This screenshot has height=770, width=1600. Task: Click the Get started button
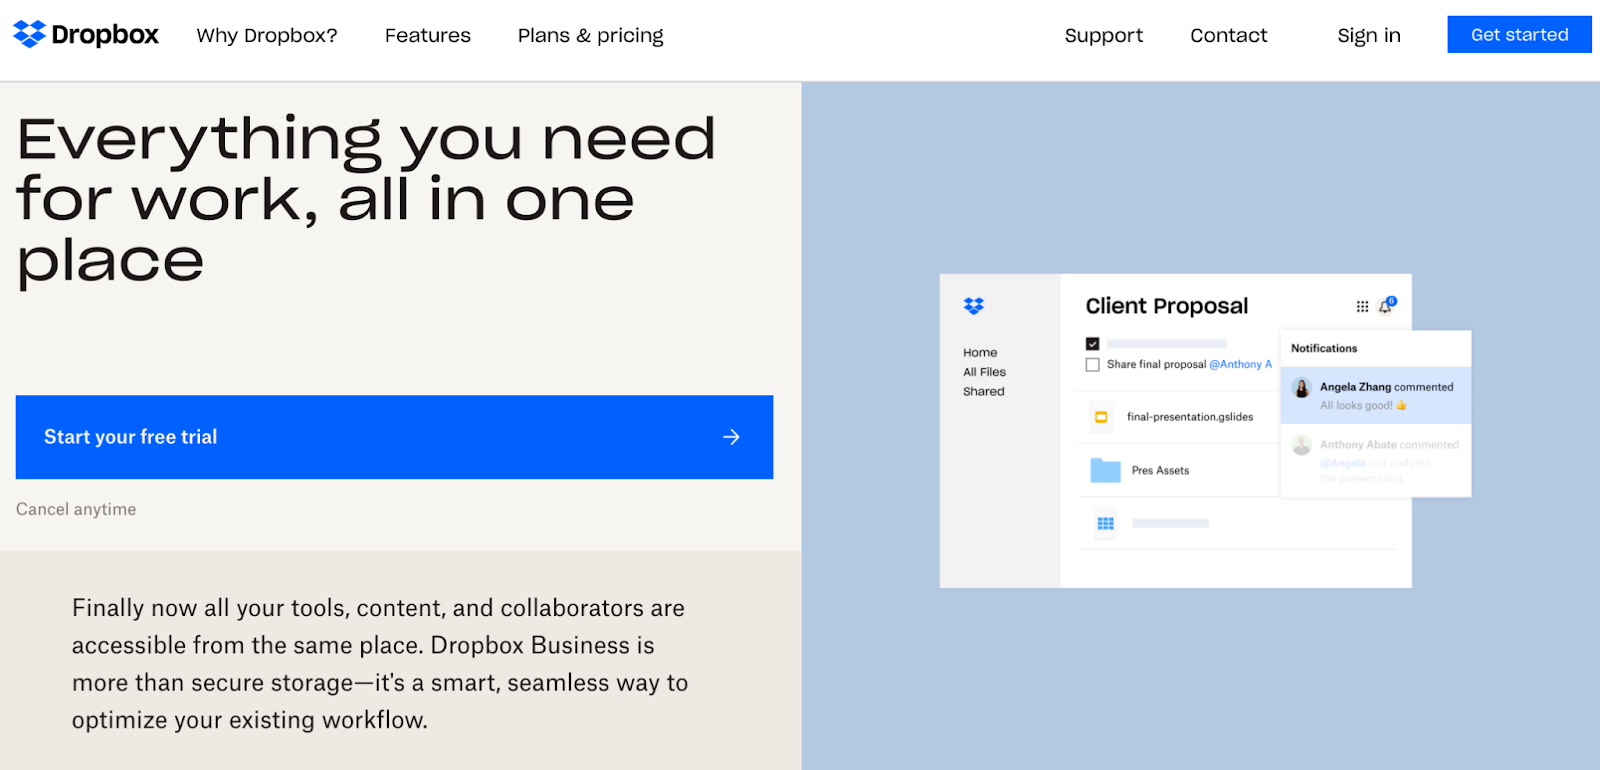coord(1519,35)
